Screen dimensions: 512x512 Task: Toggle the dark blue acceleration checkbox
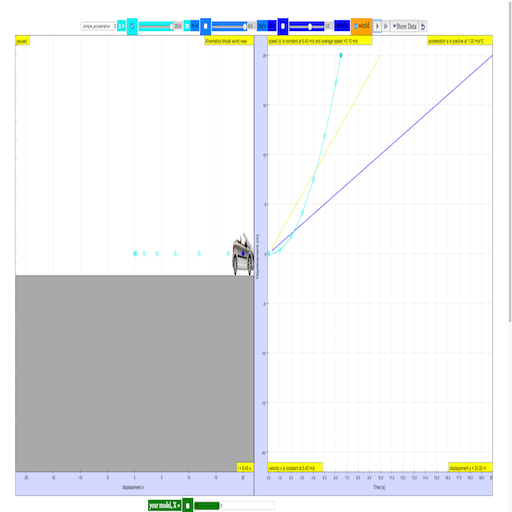[x=283, y=26]
